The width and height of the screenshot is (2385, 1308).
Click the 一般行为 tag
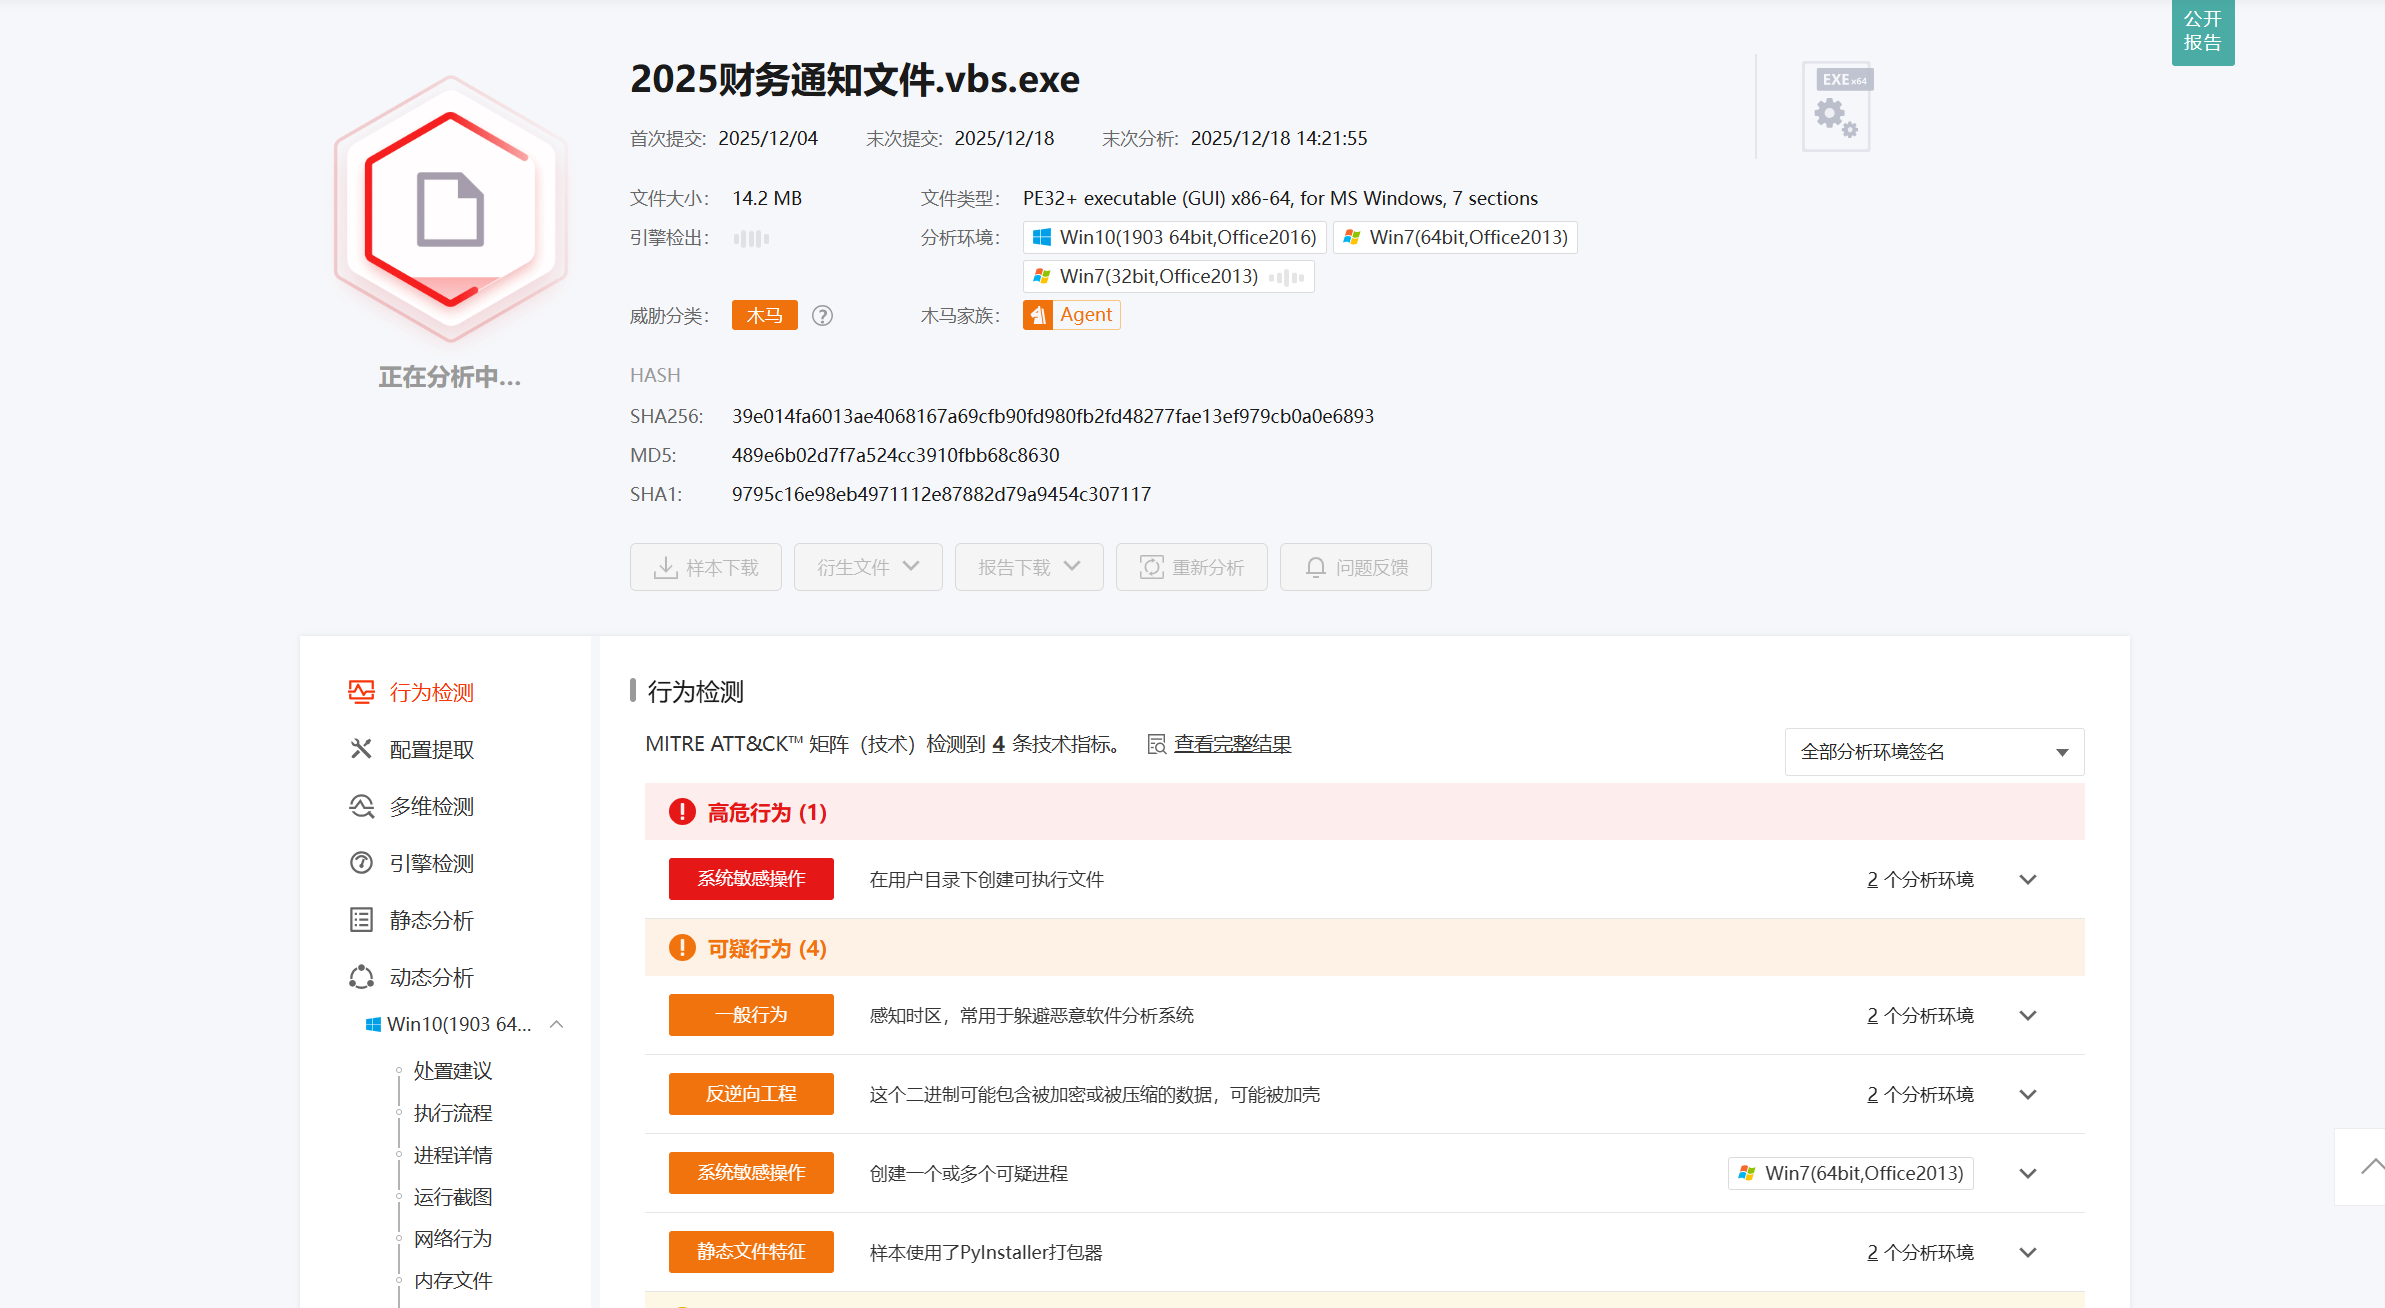click(751, 1015)
